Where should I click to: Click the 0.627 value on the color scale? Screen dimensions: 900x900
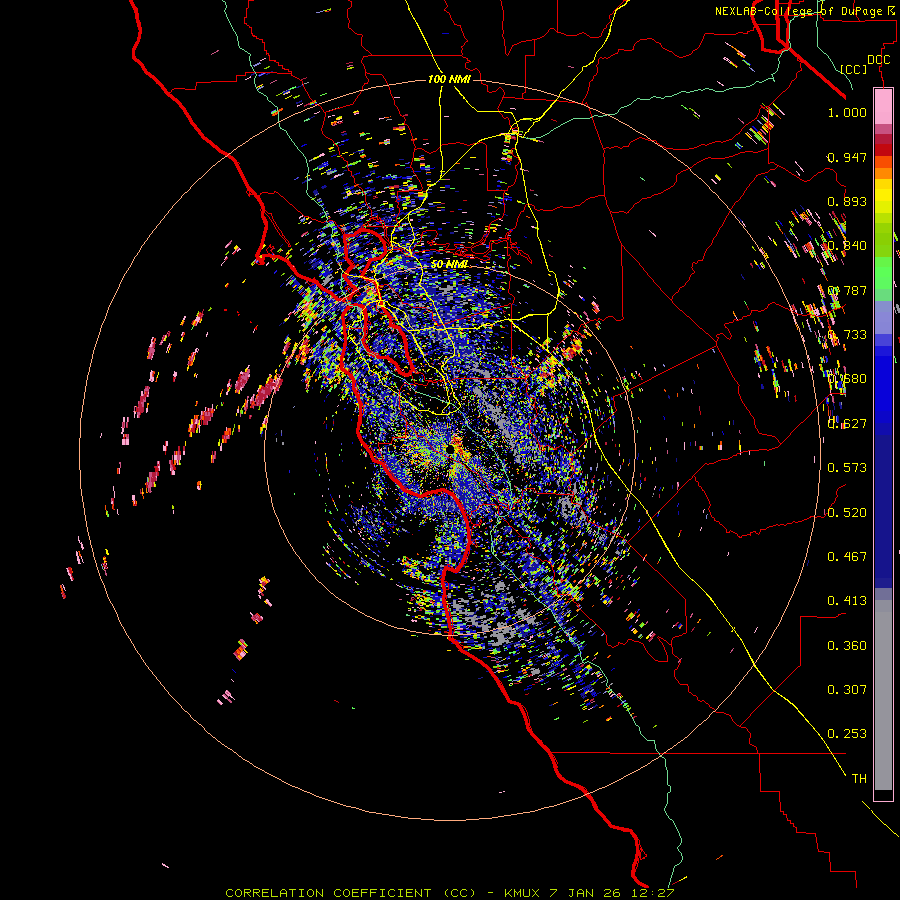click(x=847, y=424)
